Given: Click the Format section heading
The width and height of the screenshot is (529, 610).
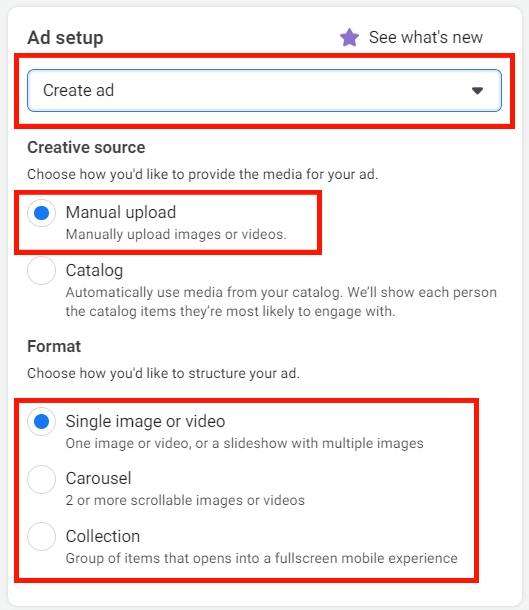Looking at the screenshot, I should point(54,346).
